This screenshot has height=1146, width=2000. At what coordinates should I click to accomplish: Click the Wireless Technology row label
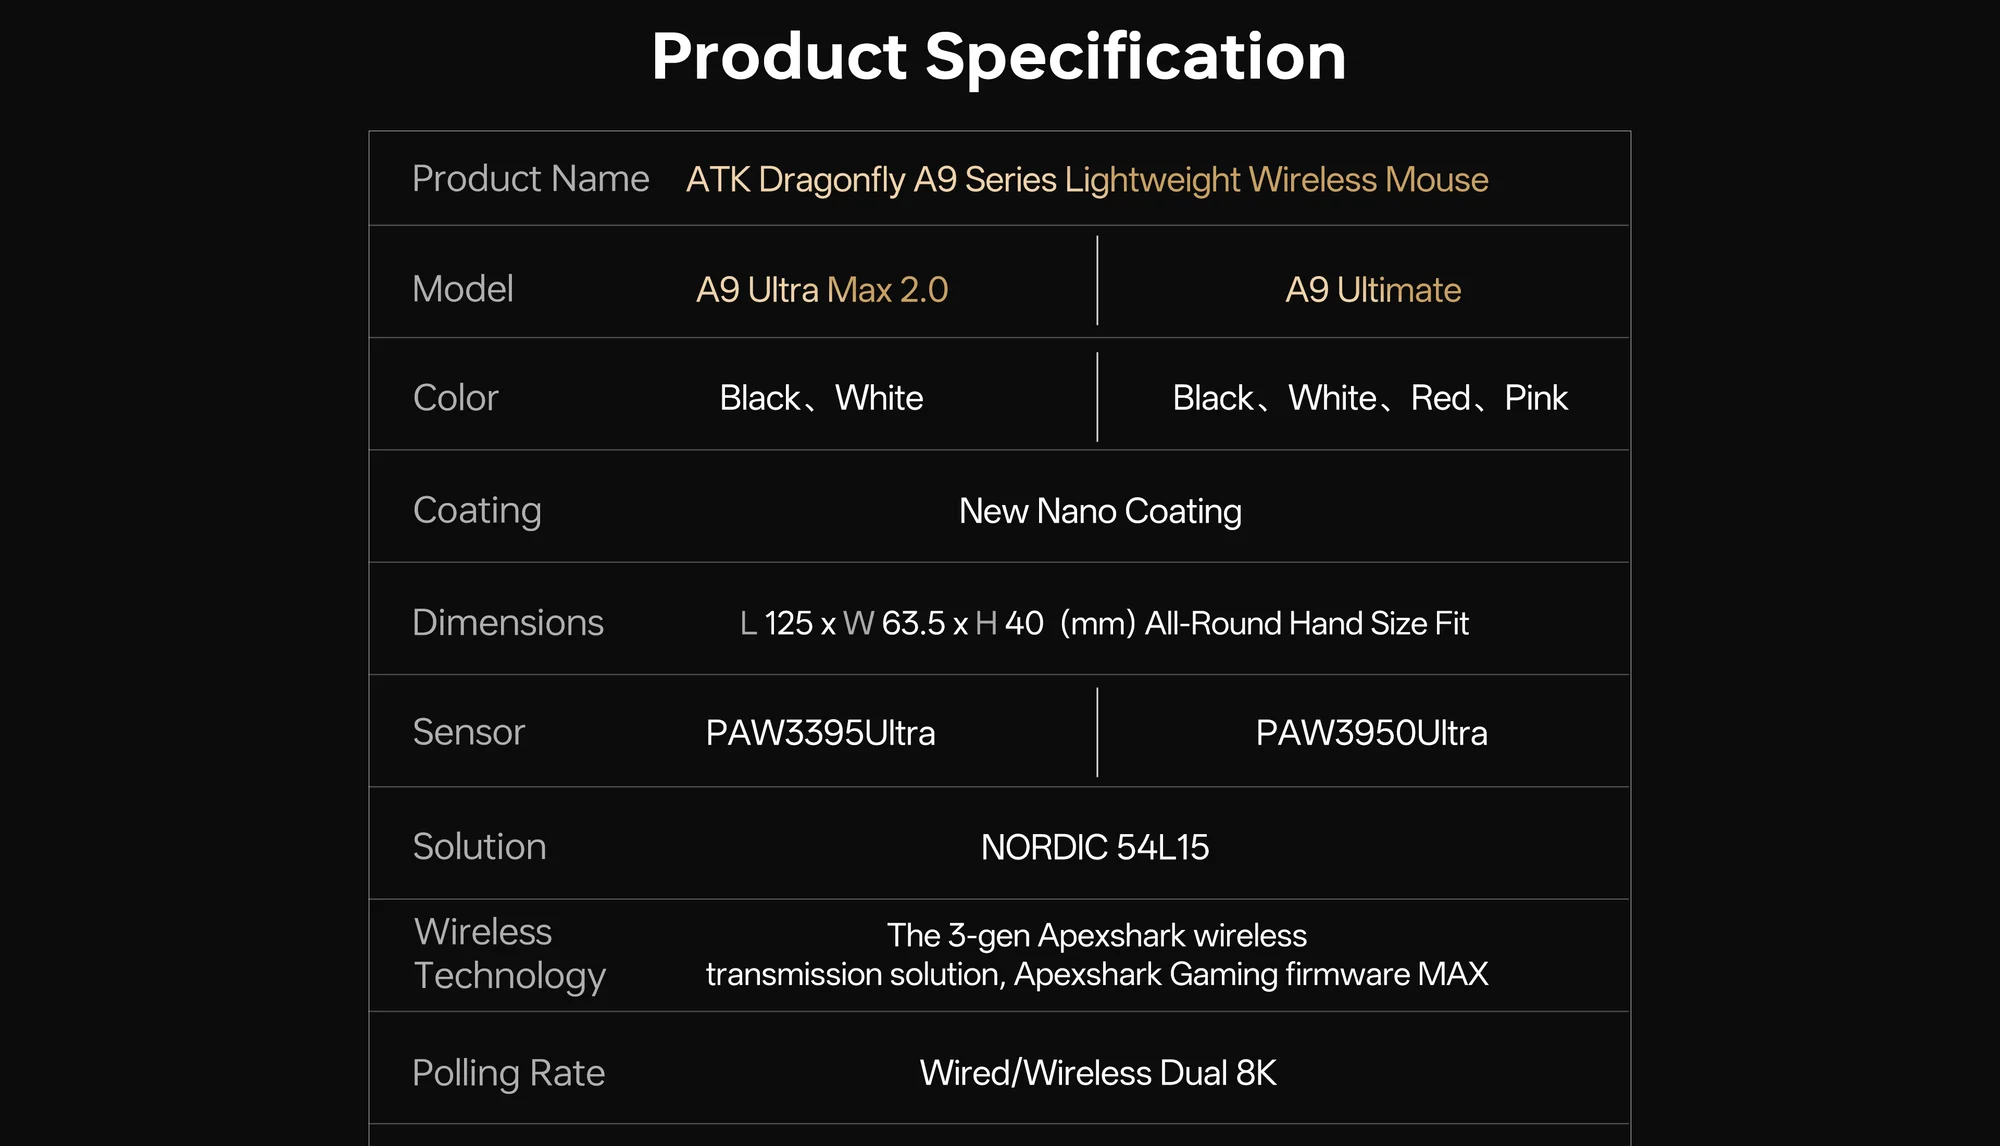click(509, 954)
